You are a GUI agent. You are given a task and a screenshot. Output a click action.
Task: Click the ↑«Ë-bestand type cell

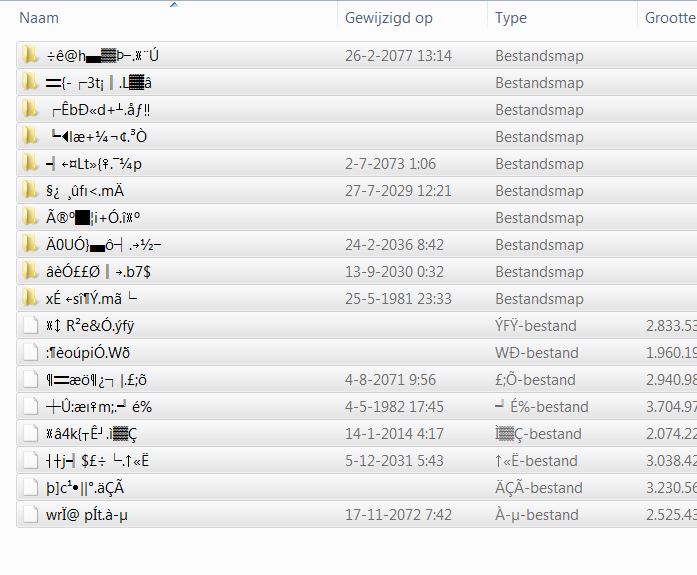point(536,461)
